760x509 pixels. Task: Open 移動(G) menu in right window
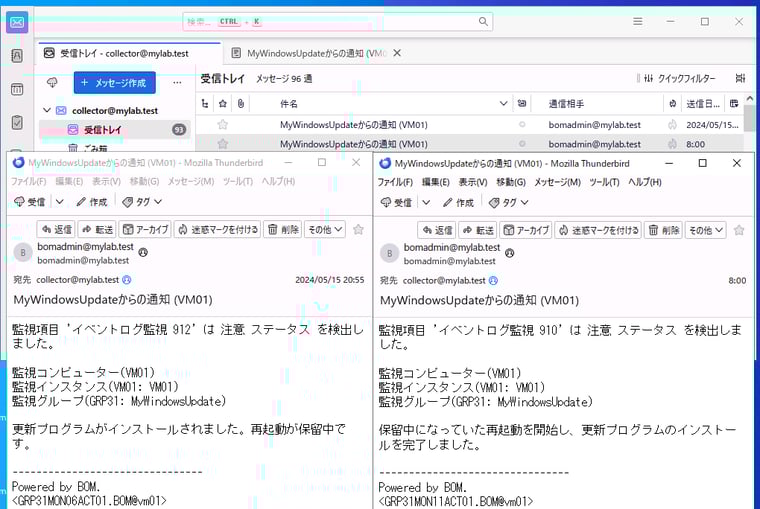[511, 182]
